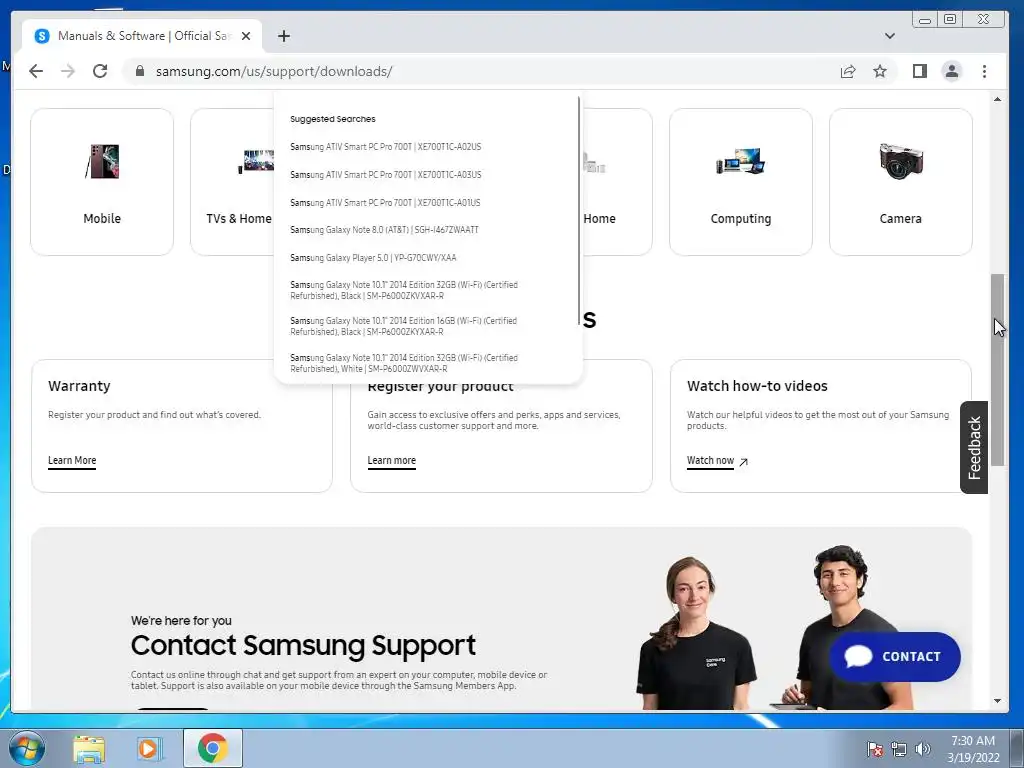Click the blue CONTACT chat button

click(x=895, y=656)
